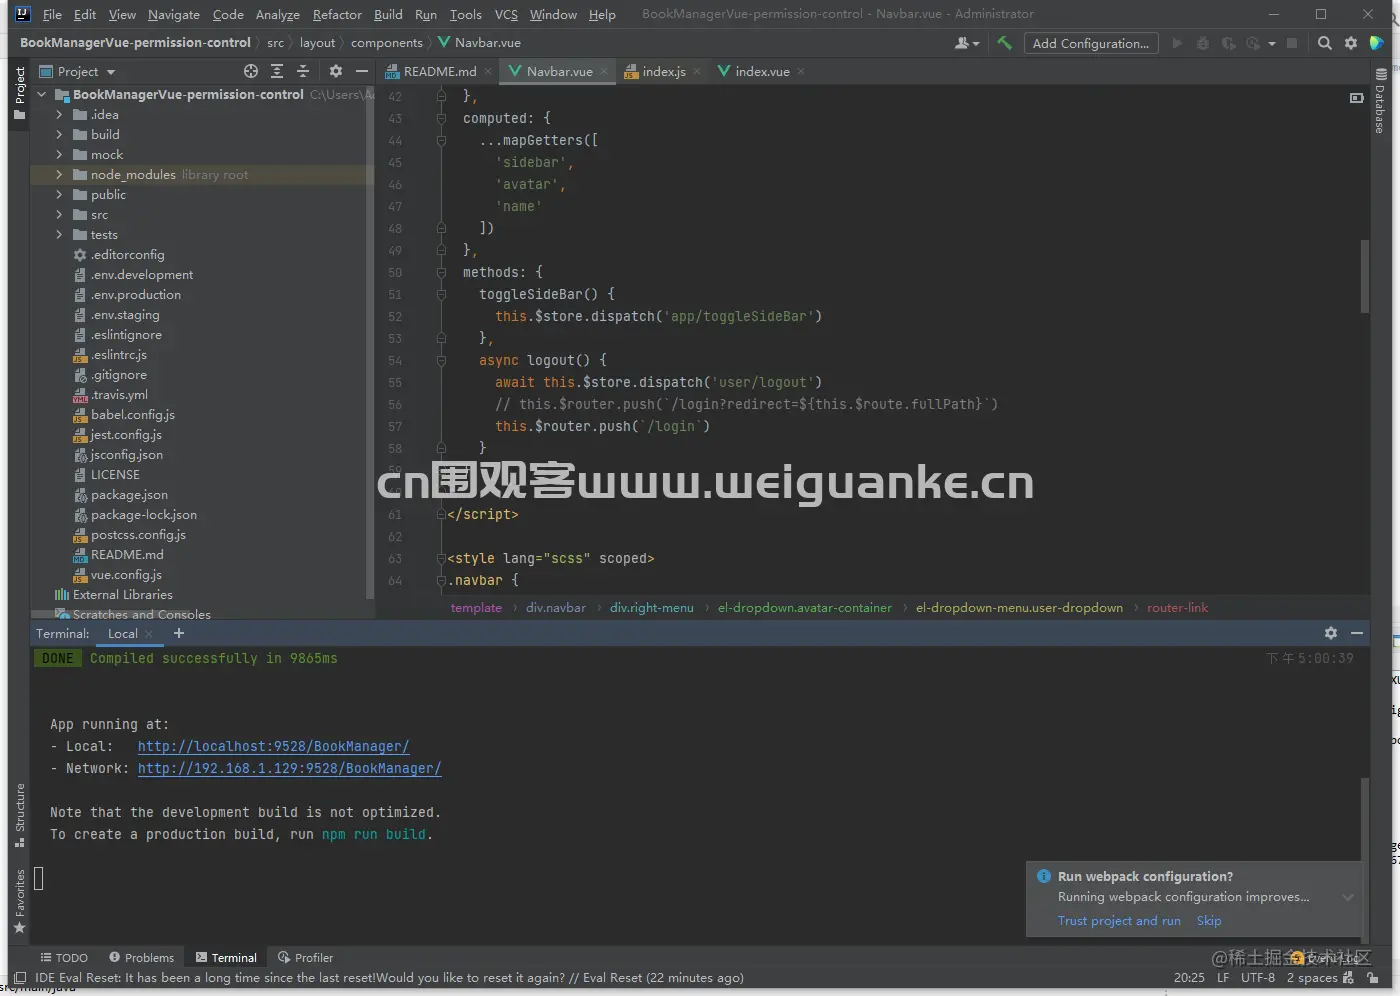Hide the Terminal panel with minus icon
Image resolution: width=1400 pixels, height=996 pixels.
[1357, 633]
